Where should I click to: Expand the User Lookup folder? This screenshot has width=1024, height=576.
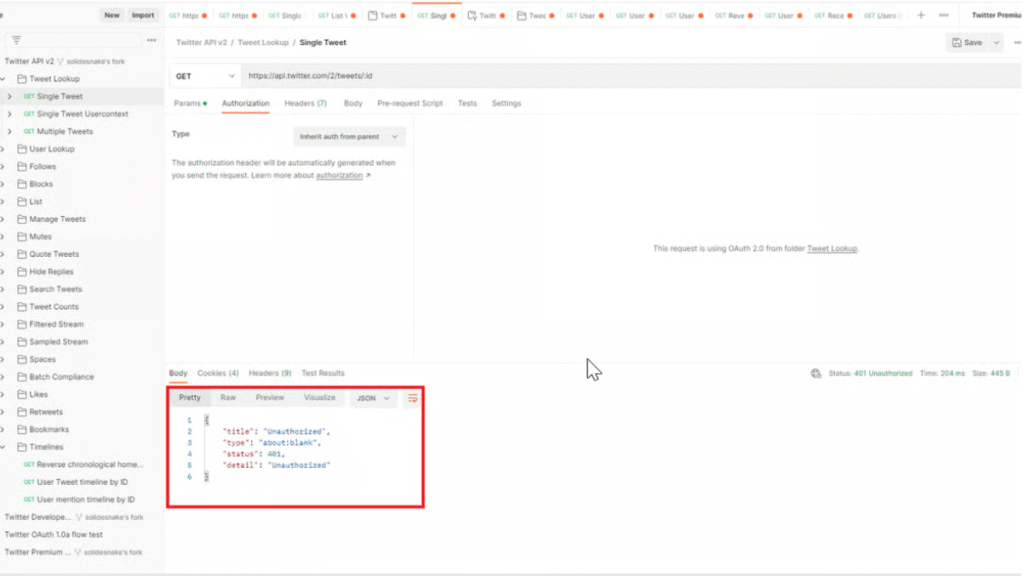point(3,149)
